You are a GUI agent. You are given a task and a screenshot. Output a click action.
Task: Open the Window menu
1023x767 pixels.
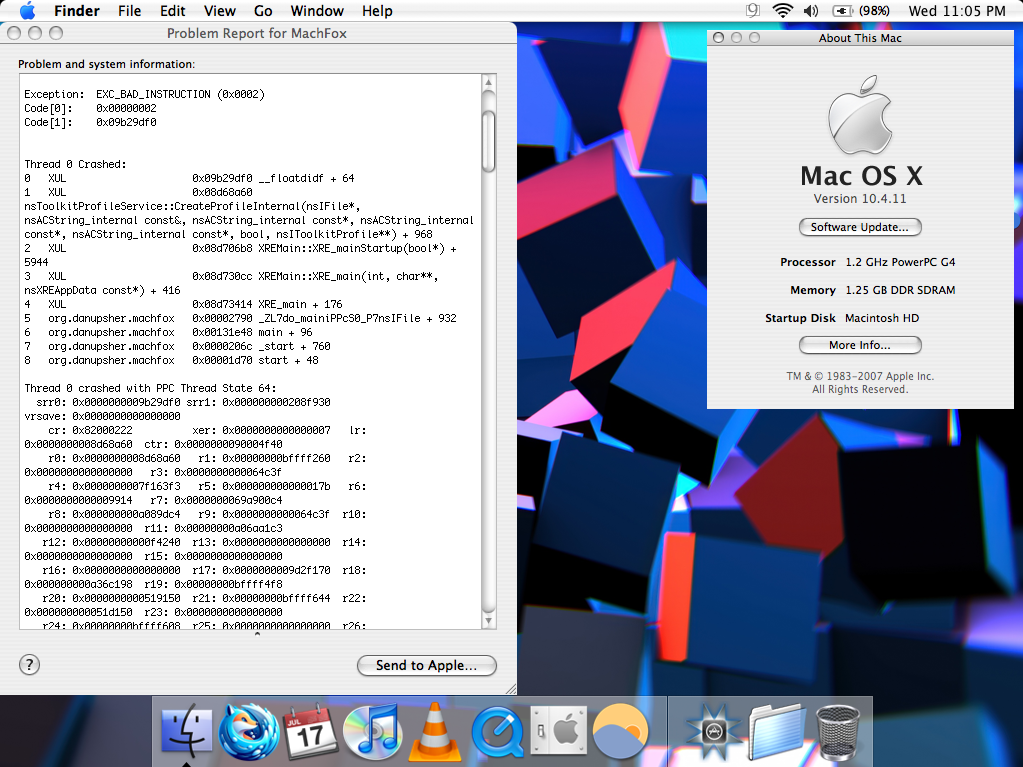click(x=316, y=10)
